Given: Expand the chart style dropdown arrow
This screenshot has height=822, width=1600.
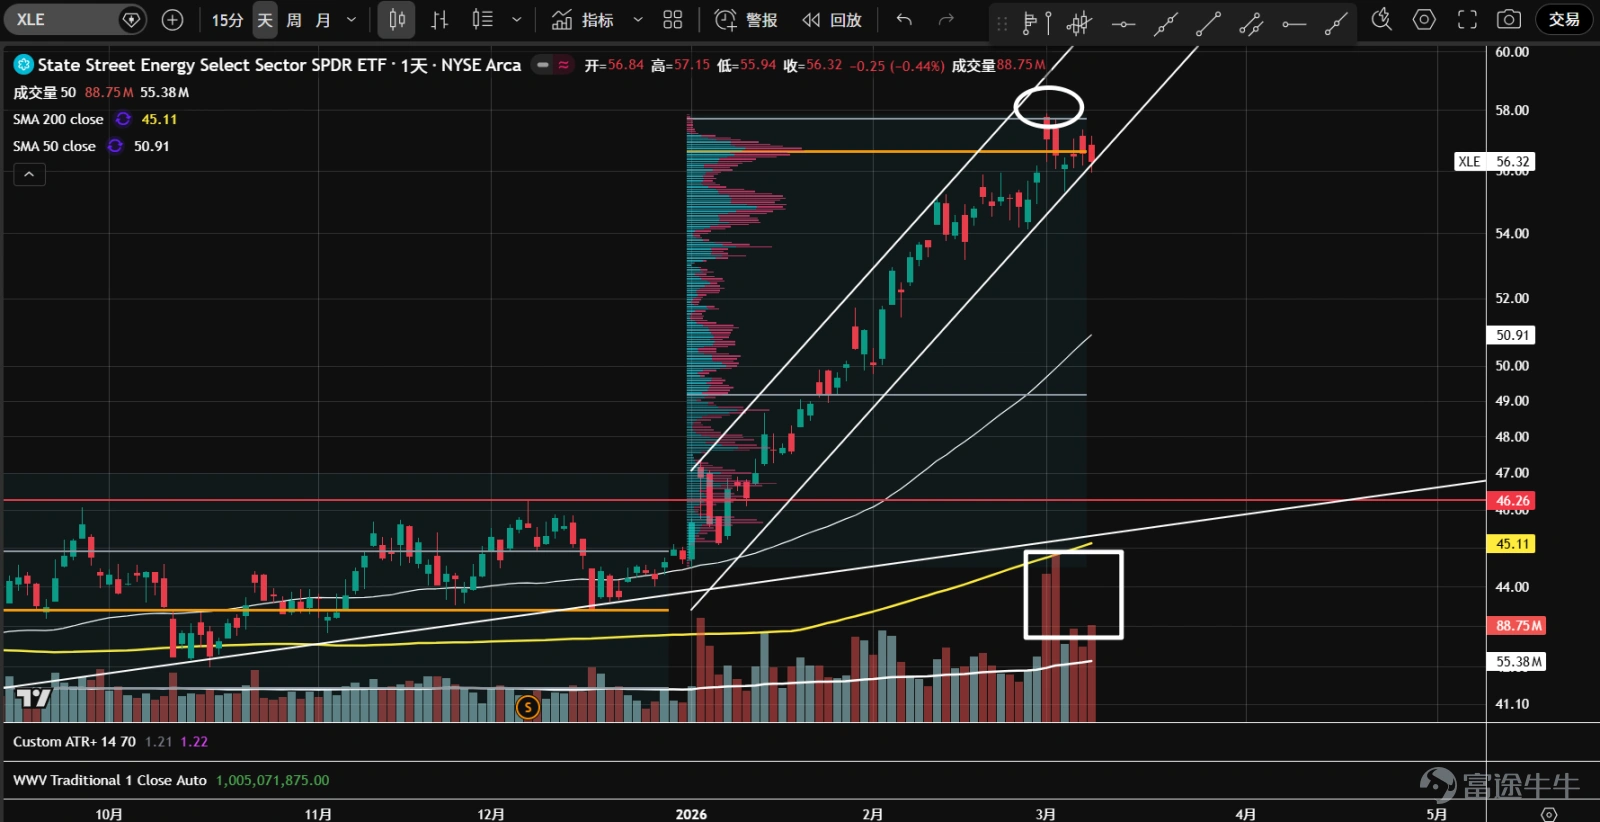Looking at the screenshot, I should (x=516, y=20).
